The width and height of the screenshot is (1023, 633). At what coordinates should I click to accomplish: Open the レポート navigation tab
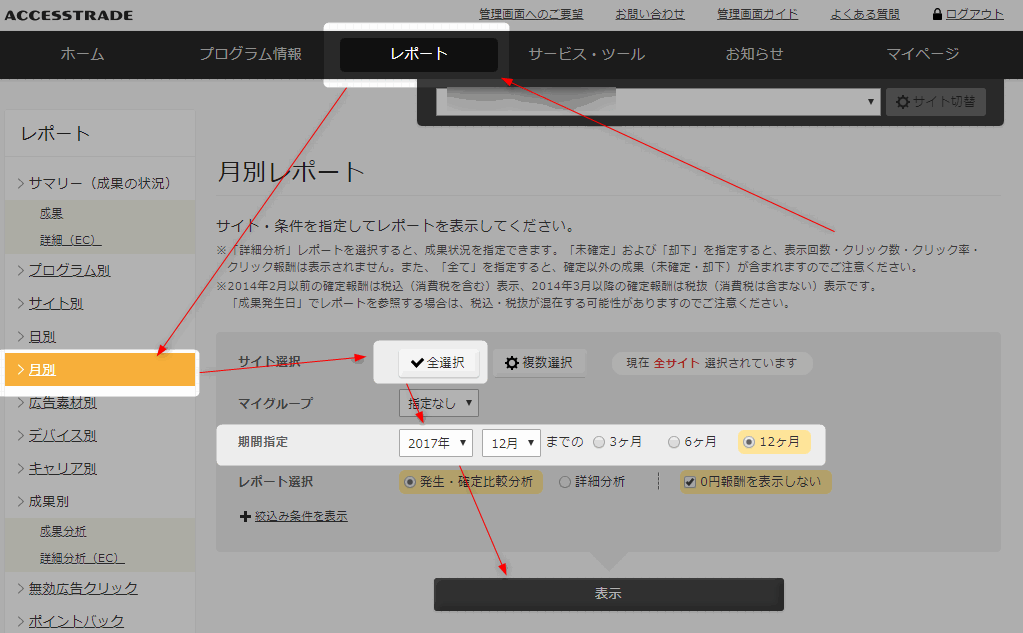click(419, 54)
